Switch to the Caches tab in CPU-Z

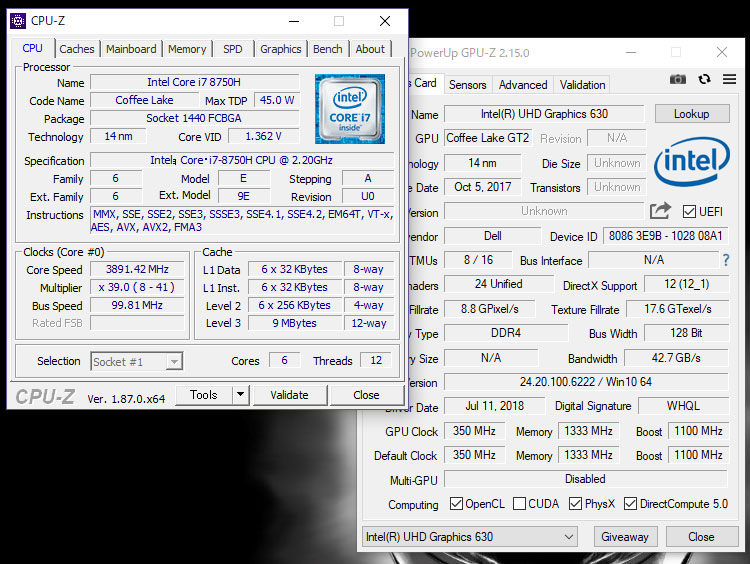coord(77,49)
